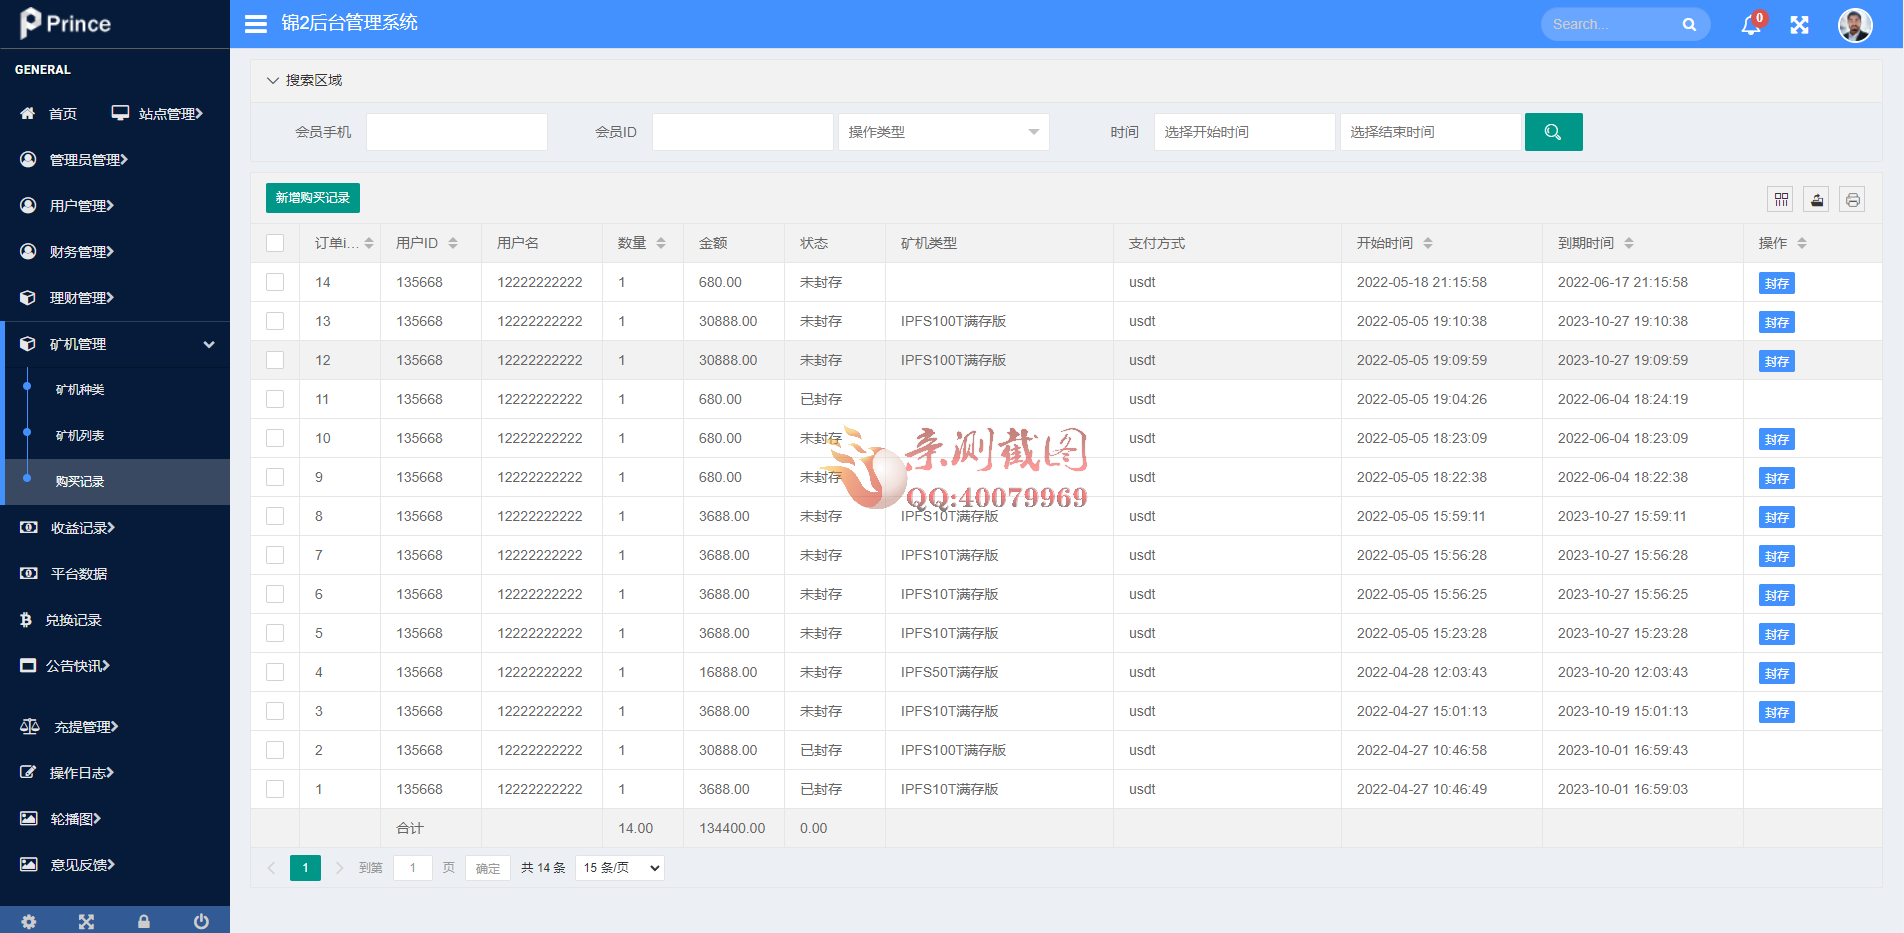Open settings via the gear icon at bottom left

(28, 921)
